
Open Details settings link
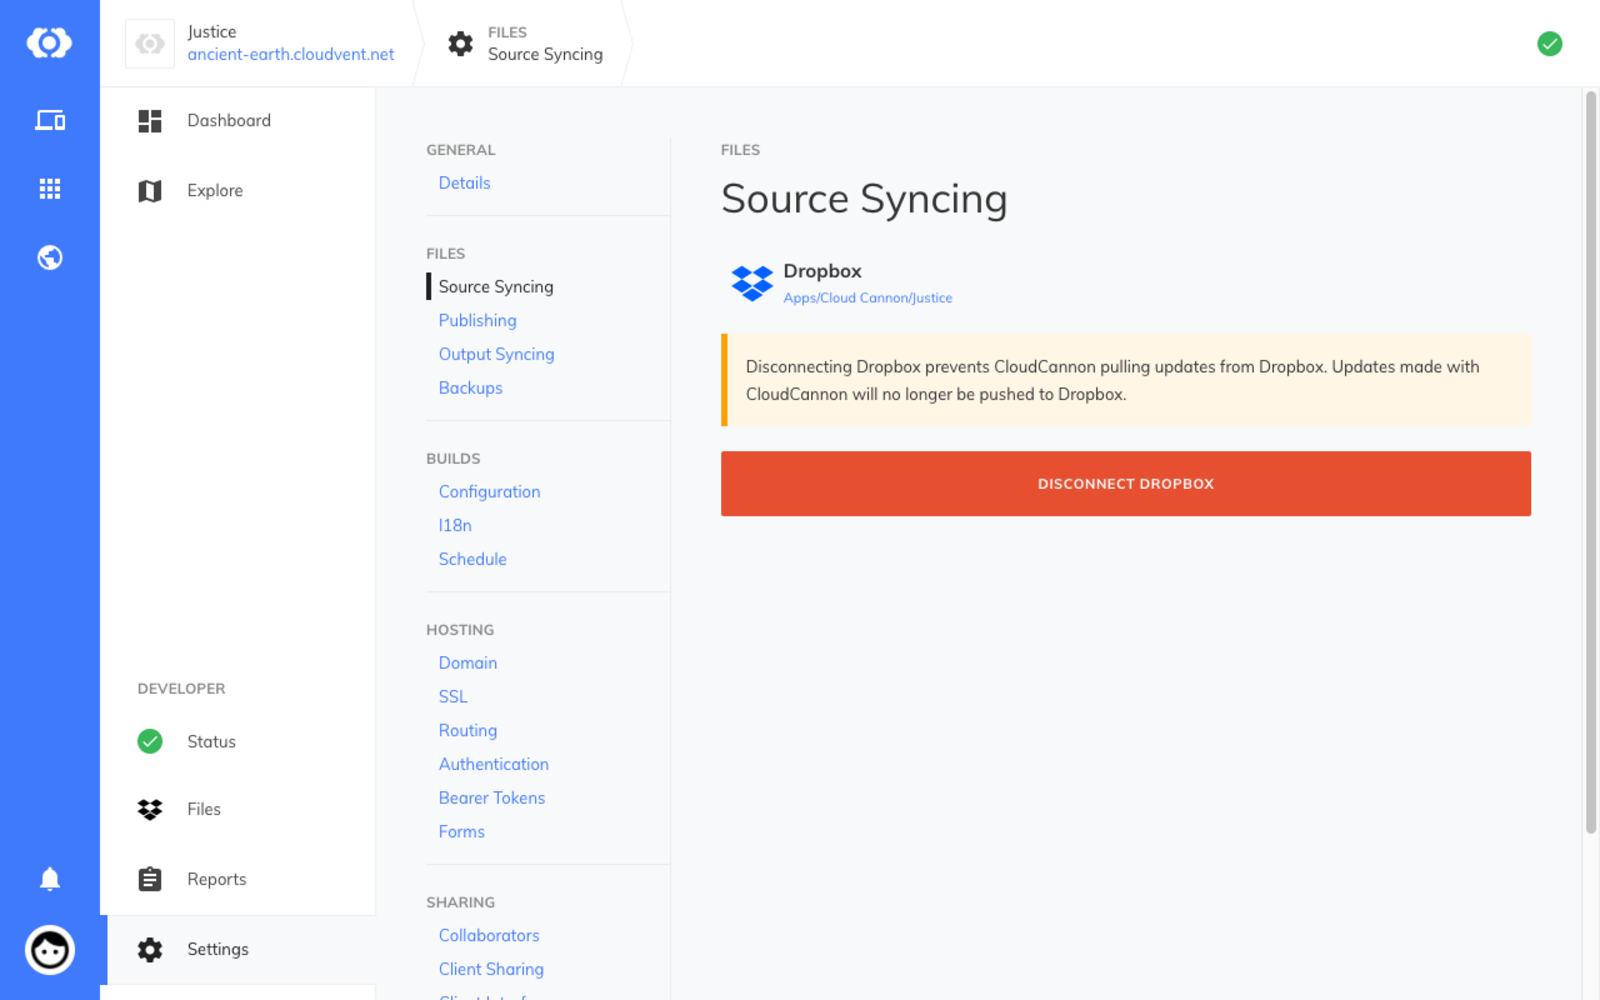[464, 183]
